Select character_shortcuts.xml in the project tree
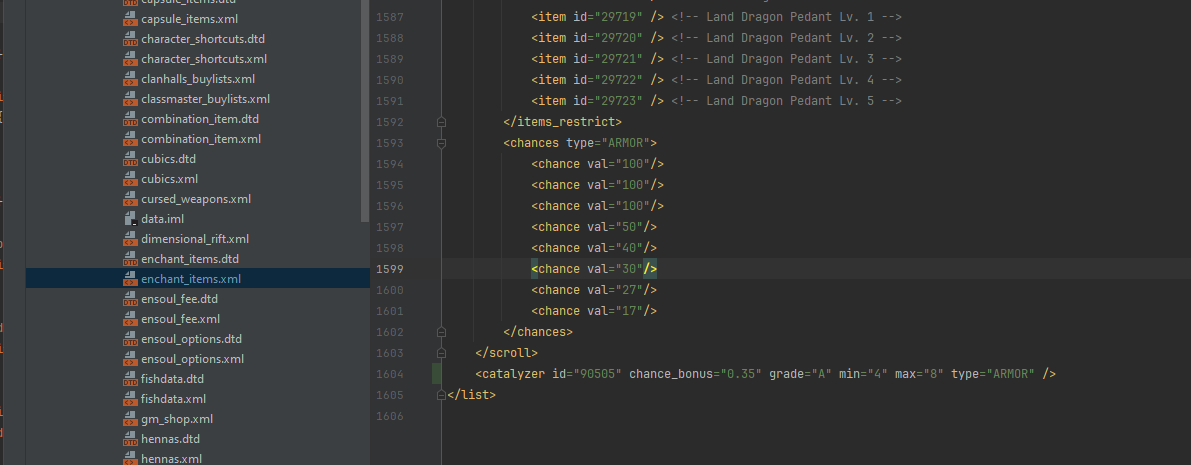 tap(204, 59)
